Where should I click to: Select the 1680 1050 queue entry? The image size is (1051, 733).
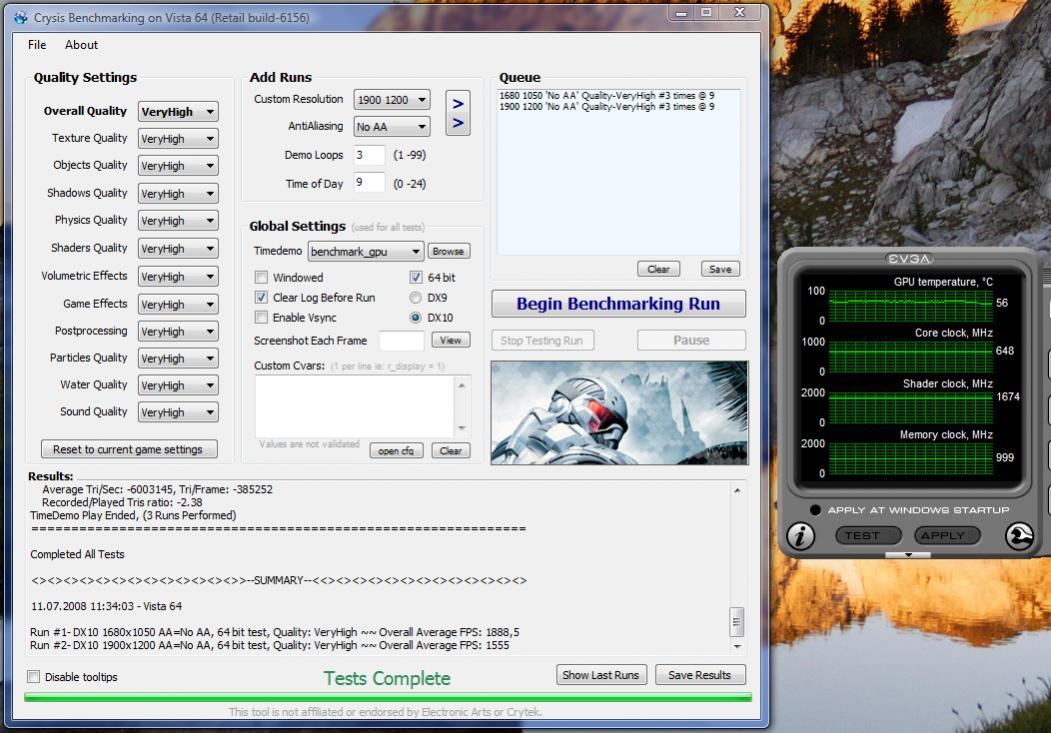coord(607,96)
